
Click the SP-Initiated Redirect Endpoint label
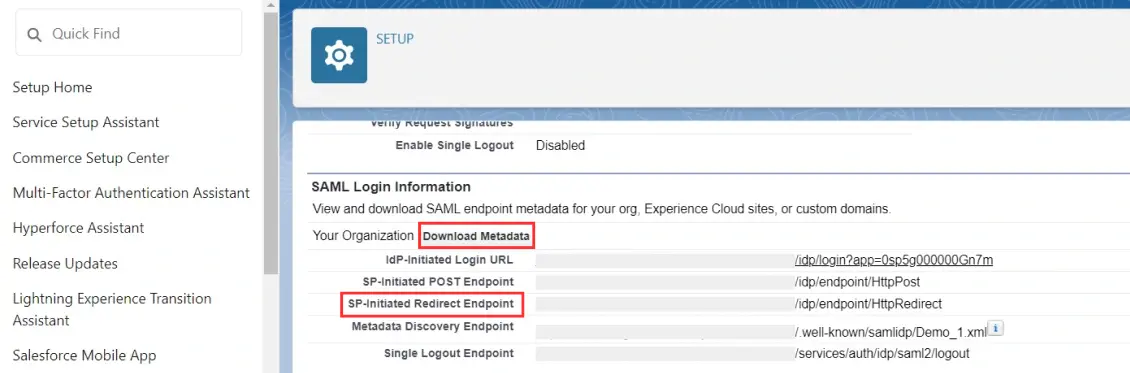pyautogui.click(x=431, y=304)
